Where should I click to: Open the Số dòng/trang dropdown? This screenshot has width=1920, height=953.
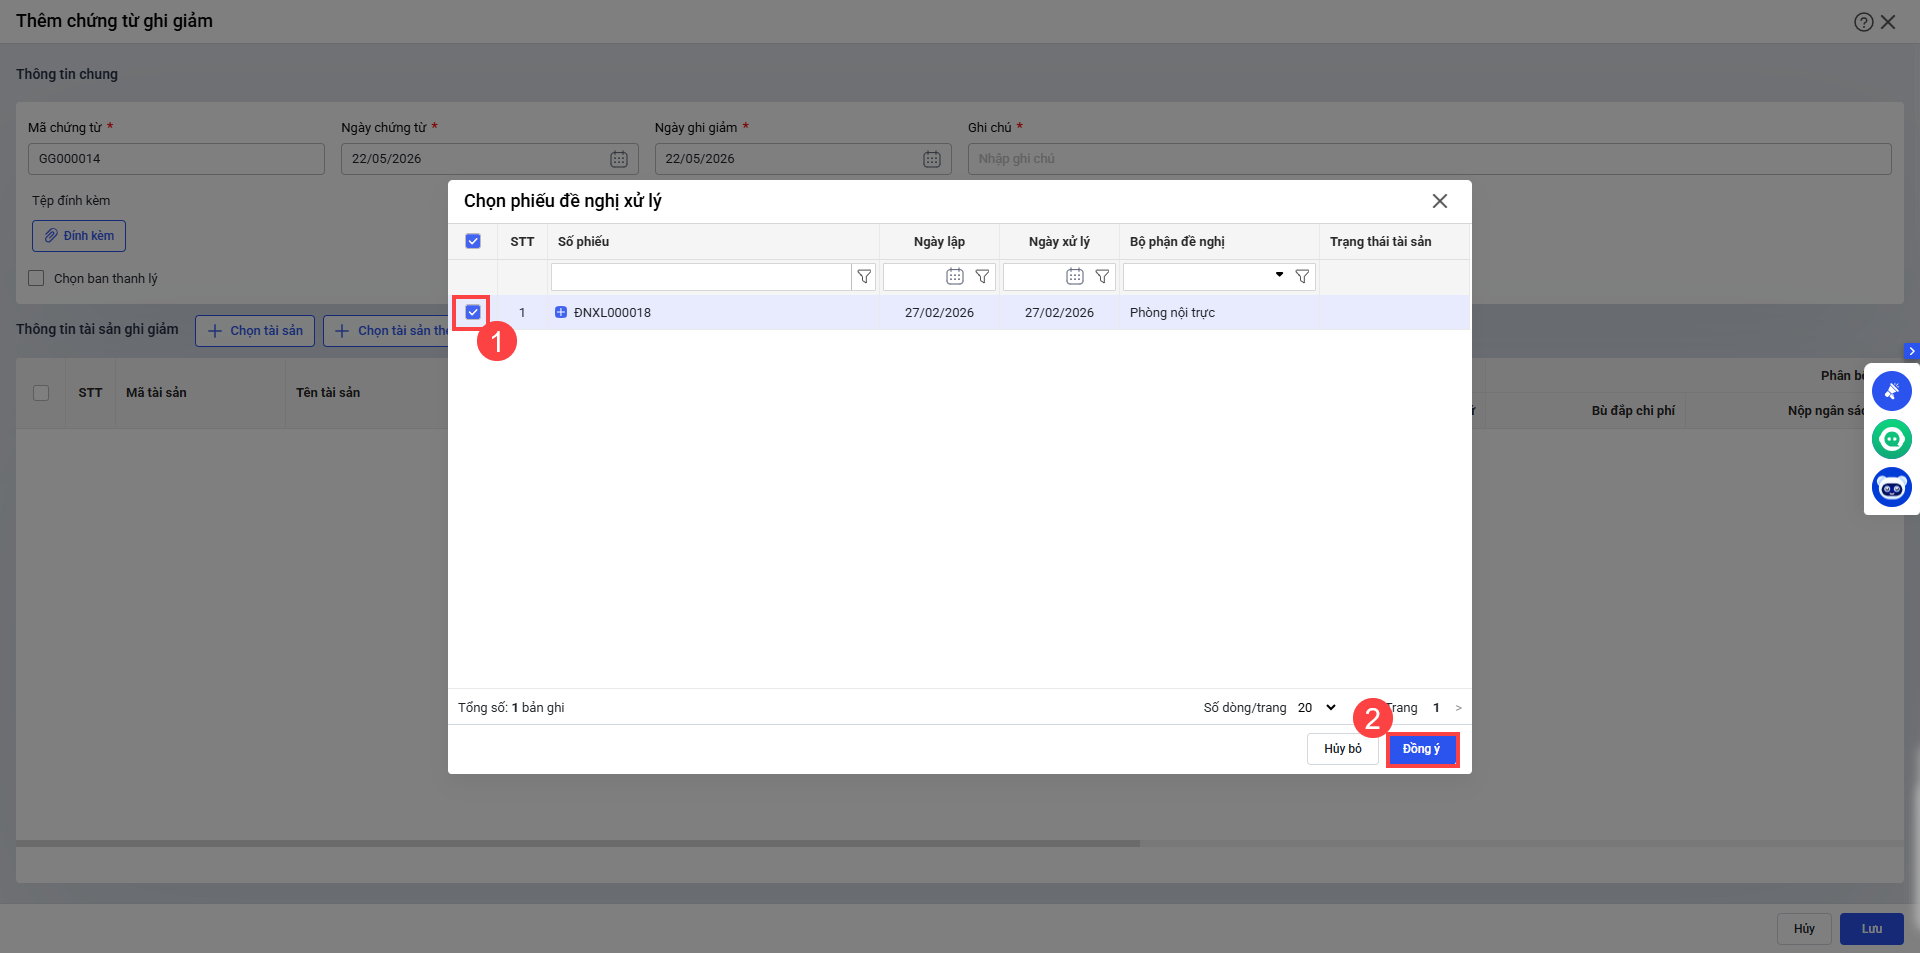pos(1317,708)
